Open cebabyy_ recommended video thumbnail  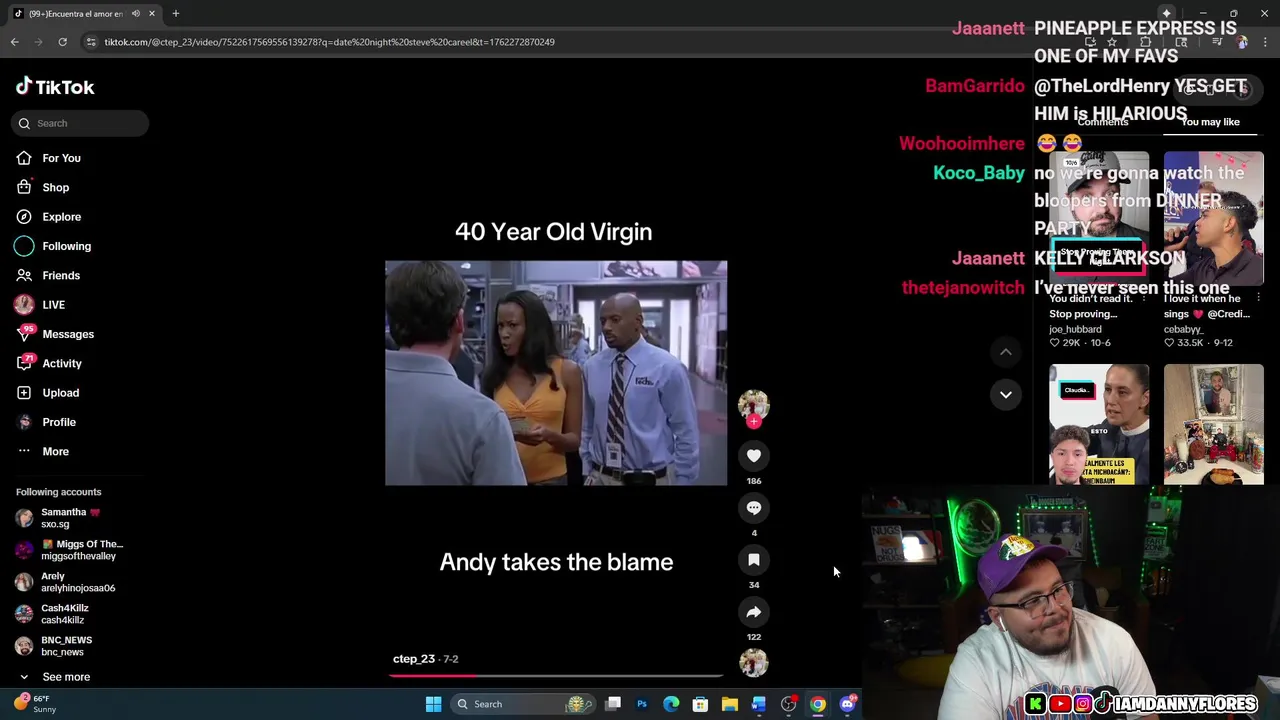(x=1213, y=218)
